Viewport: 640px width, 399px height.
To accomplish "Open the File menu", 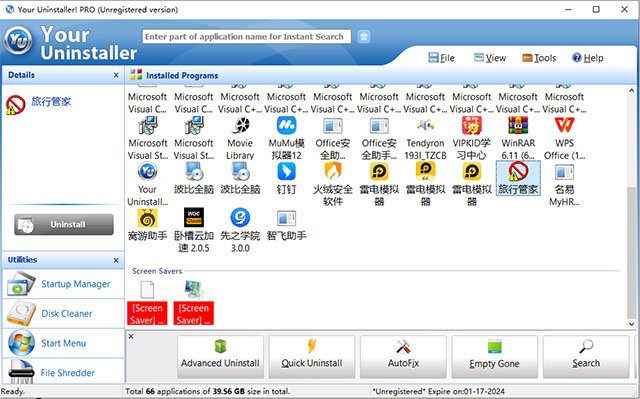I will (441, 58).
